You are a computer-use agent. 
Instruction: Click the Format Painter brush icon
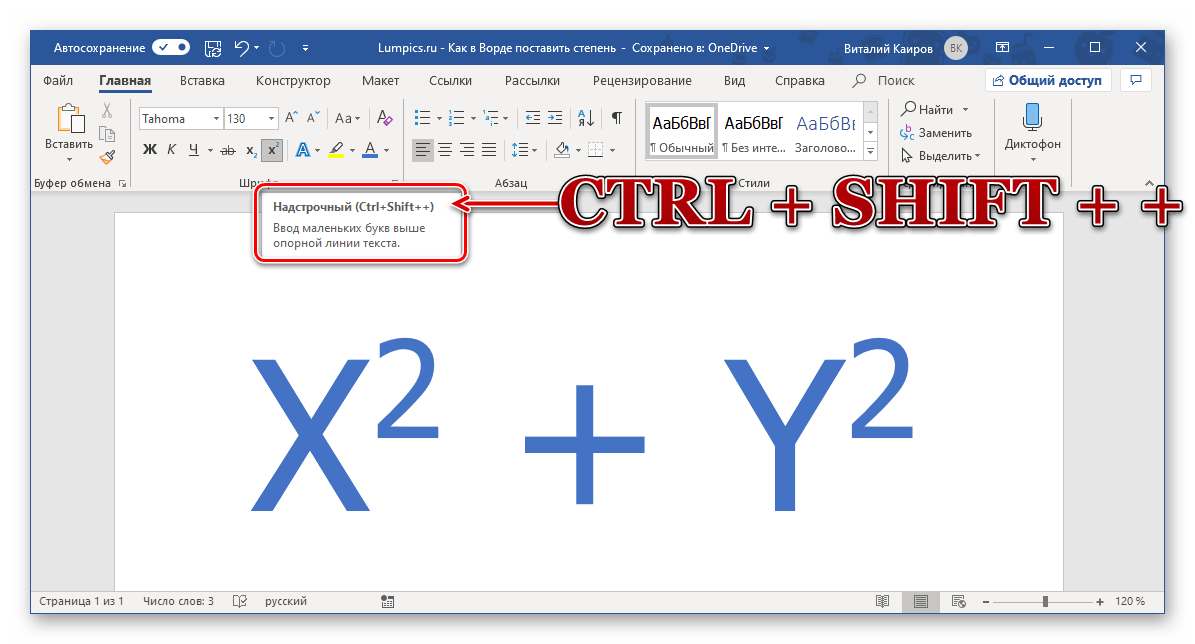point(107,155)
